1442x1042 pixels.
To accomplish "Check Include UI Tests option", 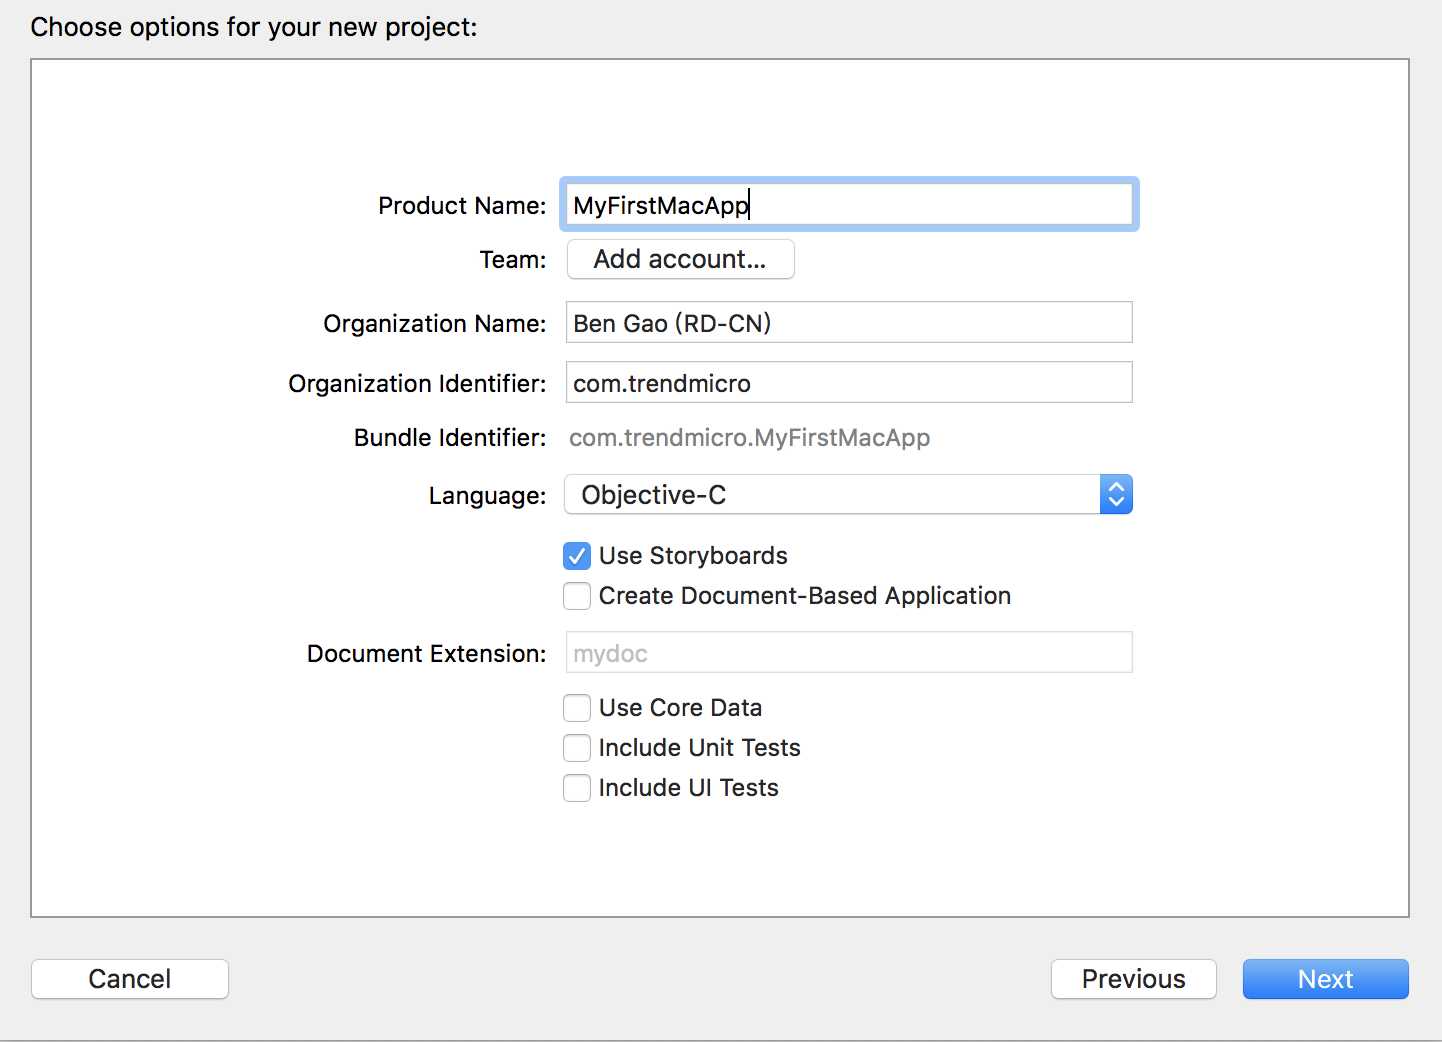I will (x=577, y=788).
